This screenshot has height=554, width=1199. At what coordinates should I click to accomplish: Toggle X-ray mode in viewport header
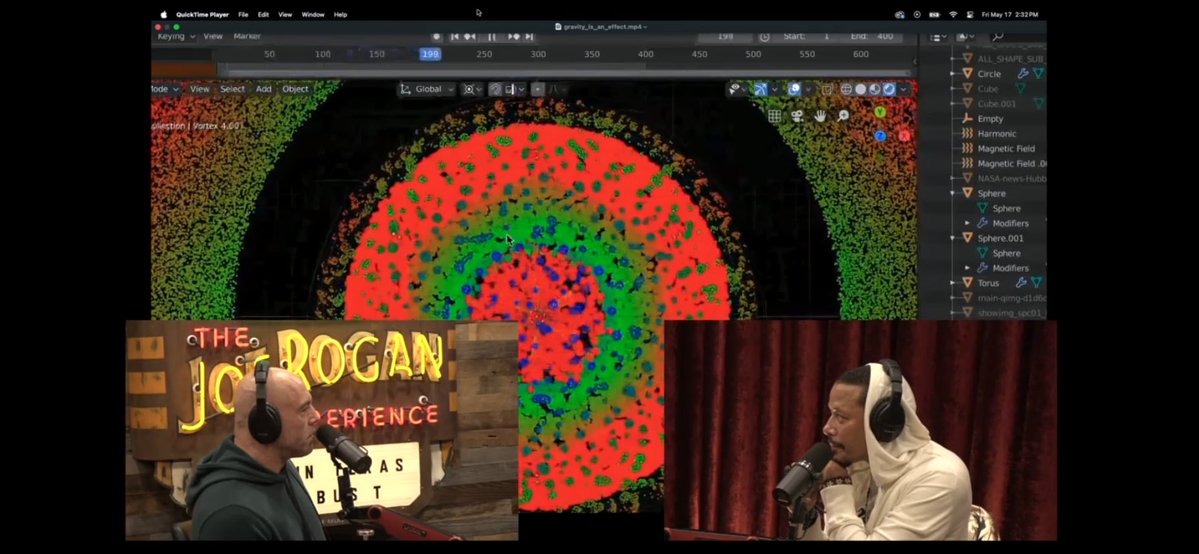(x=827, y=89)
